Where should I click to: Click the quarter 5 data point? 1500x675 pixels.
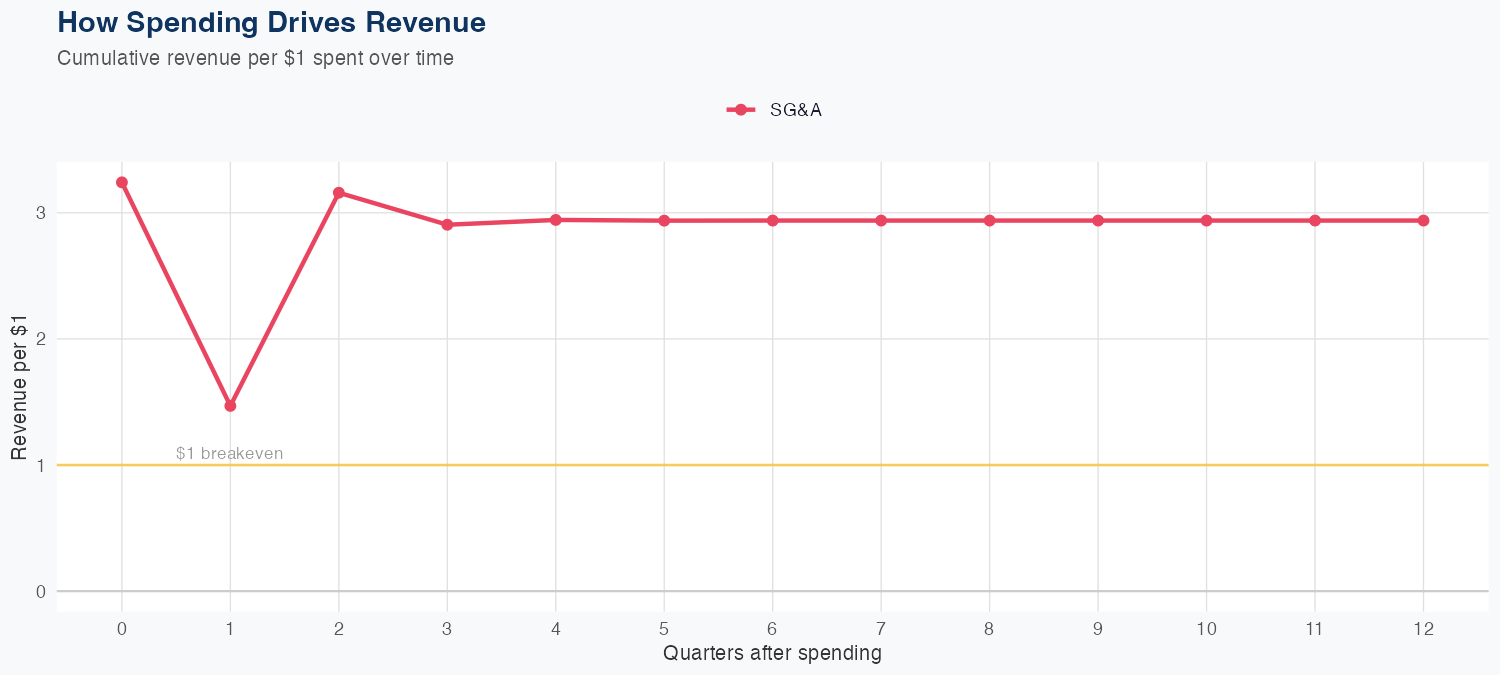pos(664,221)
